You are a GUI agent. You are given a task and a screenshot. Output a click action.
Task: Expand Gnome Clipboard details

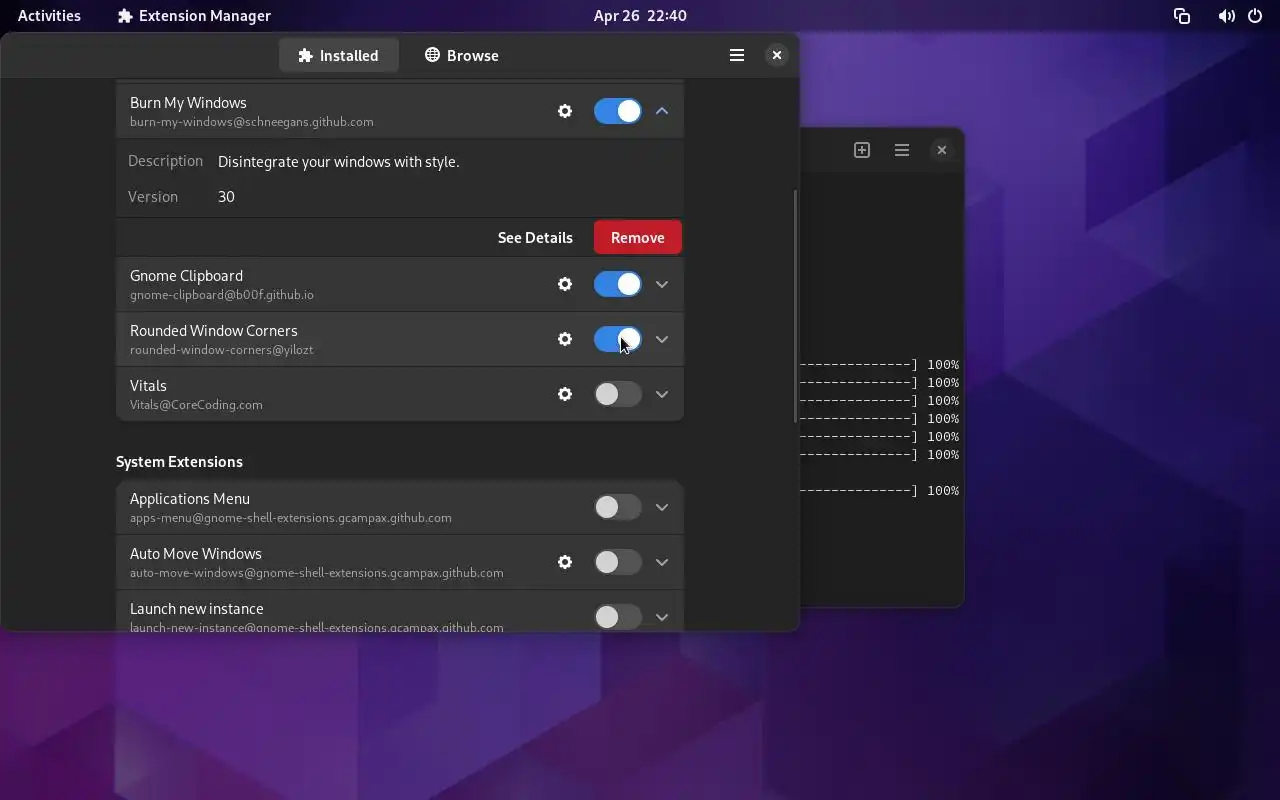[662, 284]
